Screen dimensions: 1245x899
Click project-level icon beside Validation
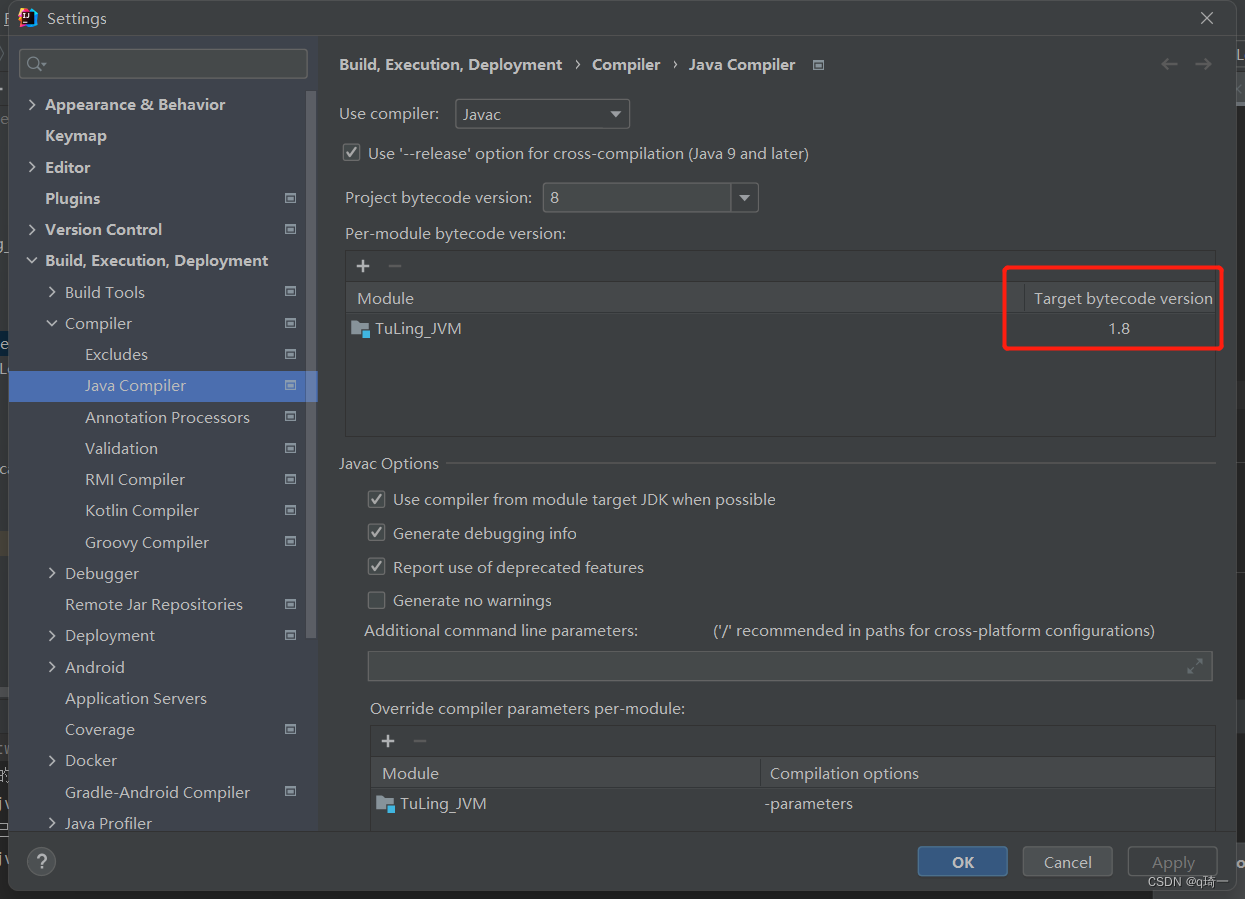pyautogui.click(x=291, y=448)
